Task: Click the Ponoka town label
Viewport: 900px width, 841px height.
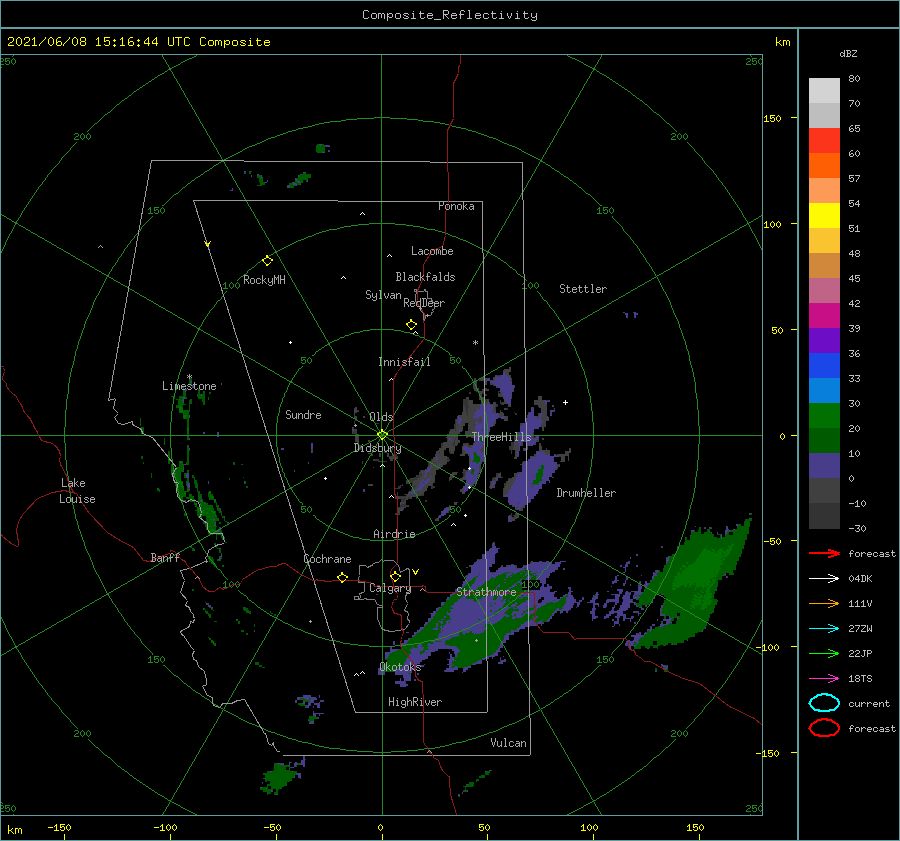Action: [456, 206]
